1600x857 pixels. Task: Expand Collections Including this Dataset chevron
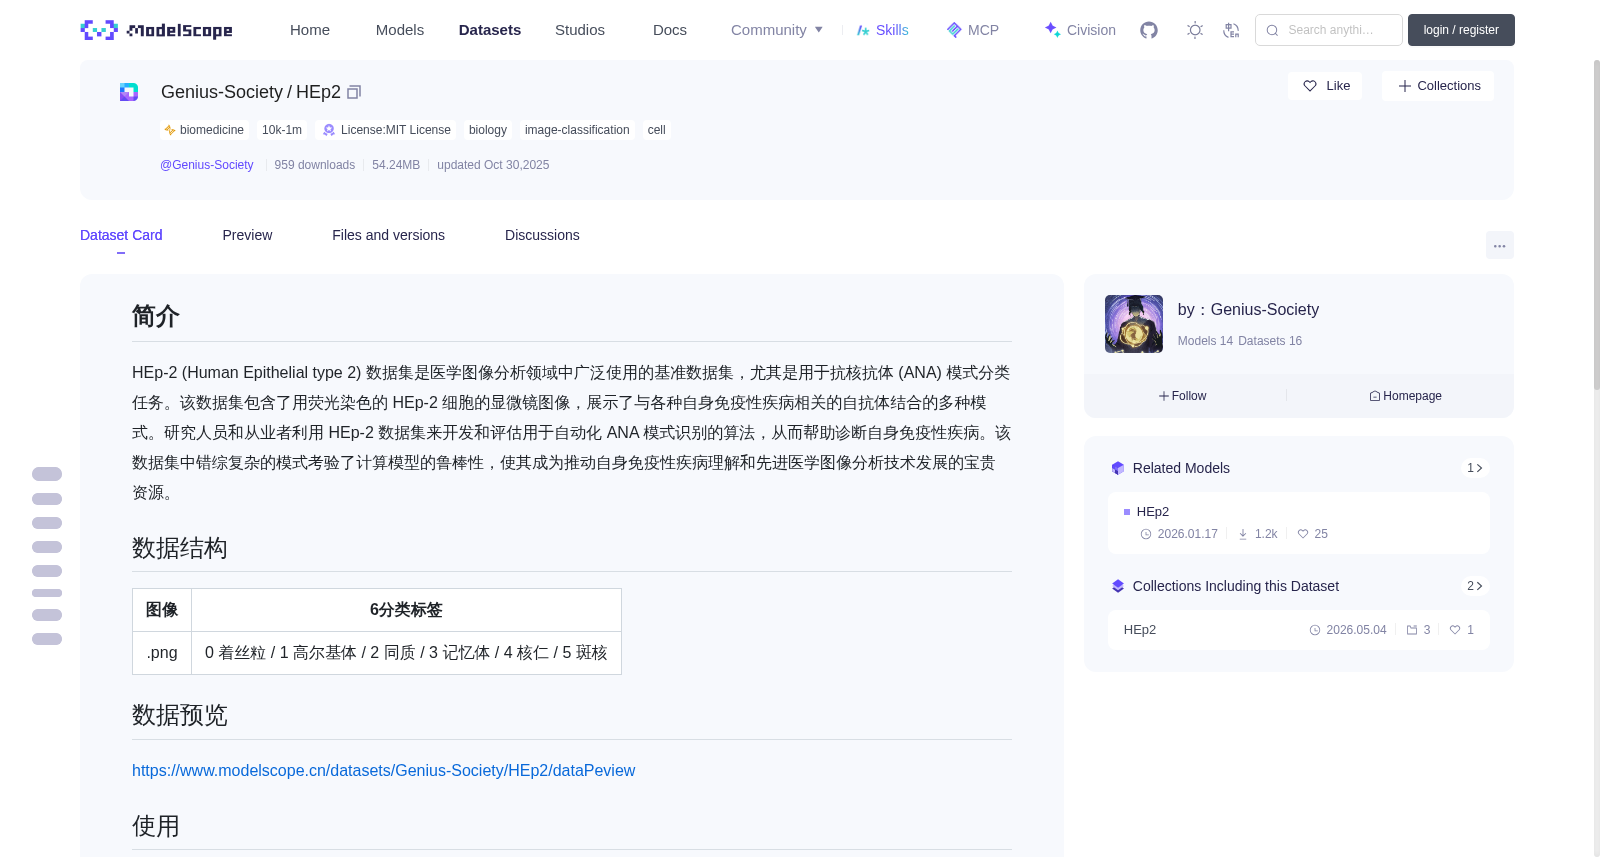(x=1475, y=586)
